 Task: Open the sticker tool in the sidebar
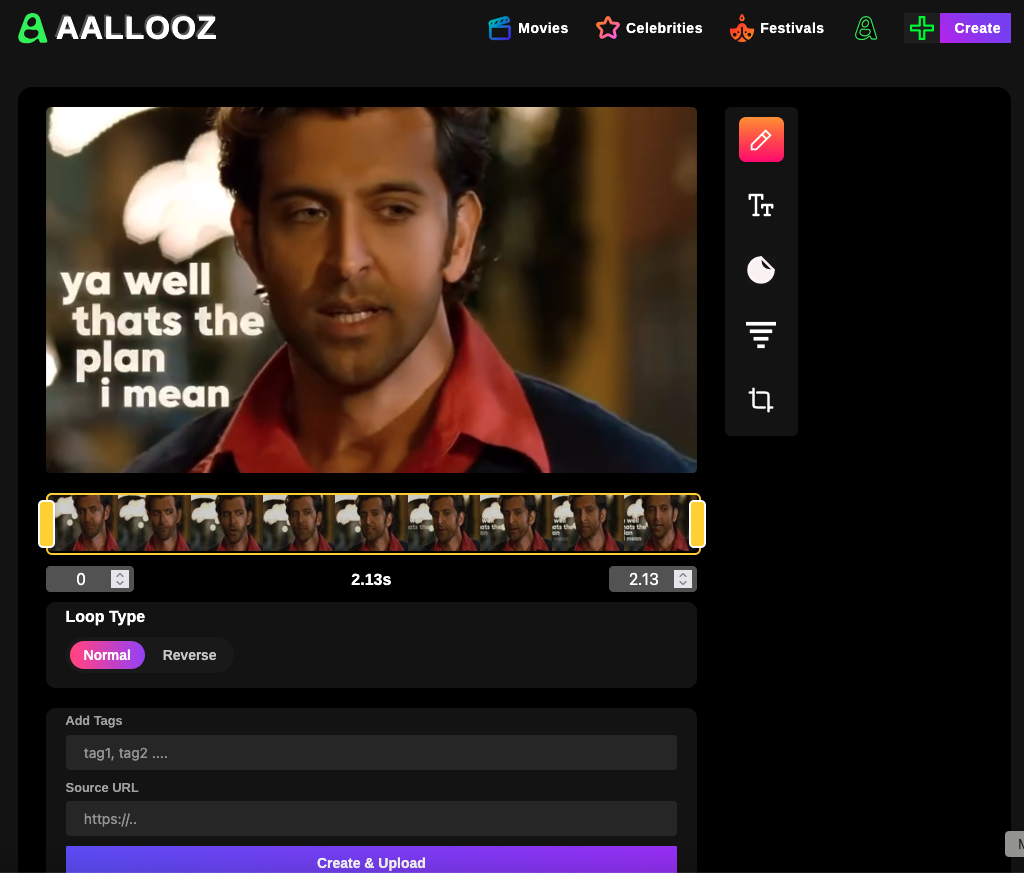click(x=761, y=269)
